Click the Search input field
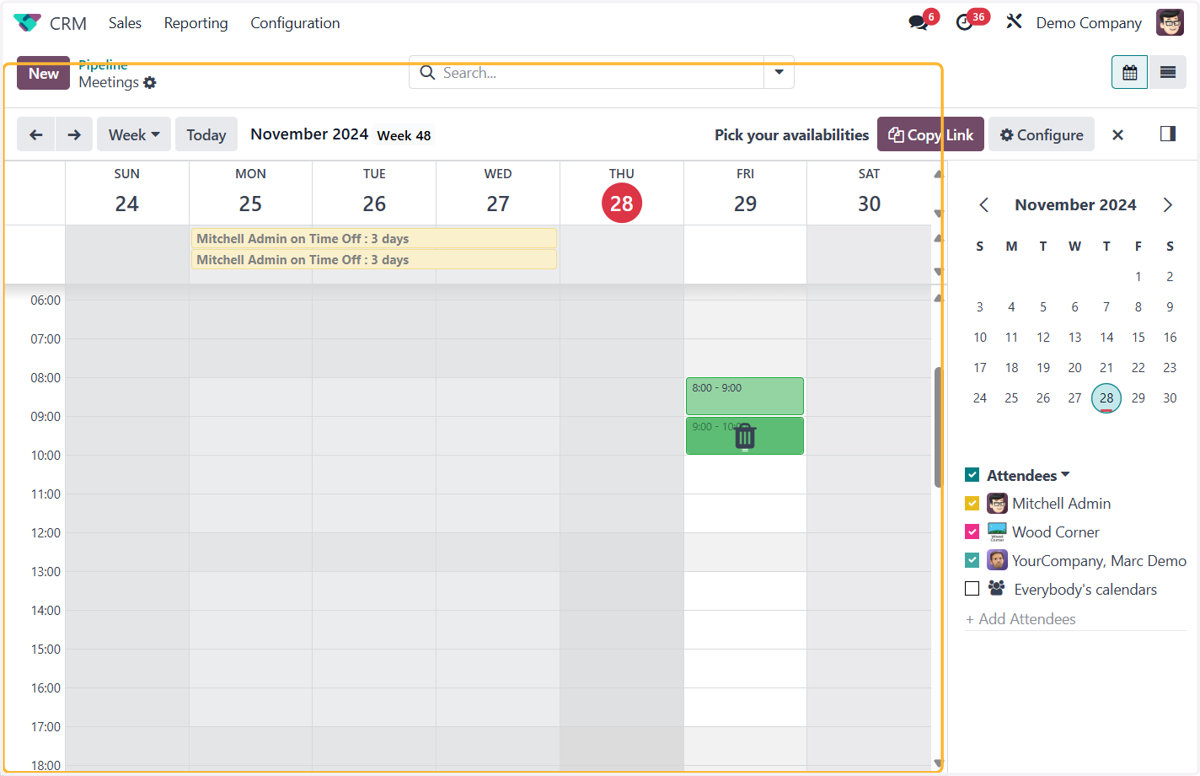The height and width of the screenshot is (776, 1200). (x=600, y=72)
